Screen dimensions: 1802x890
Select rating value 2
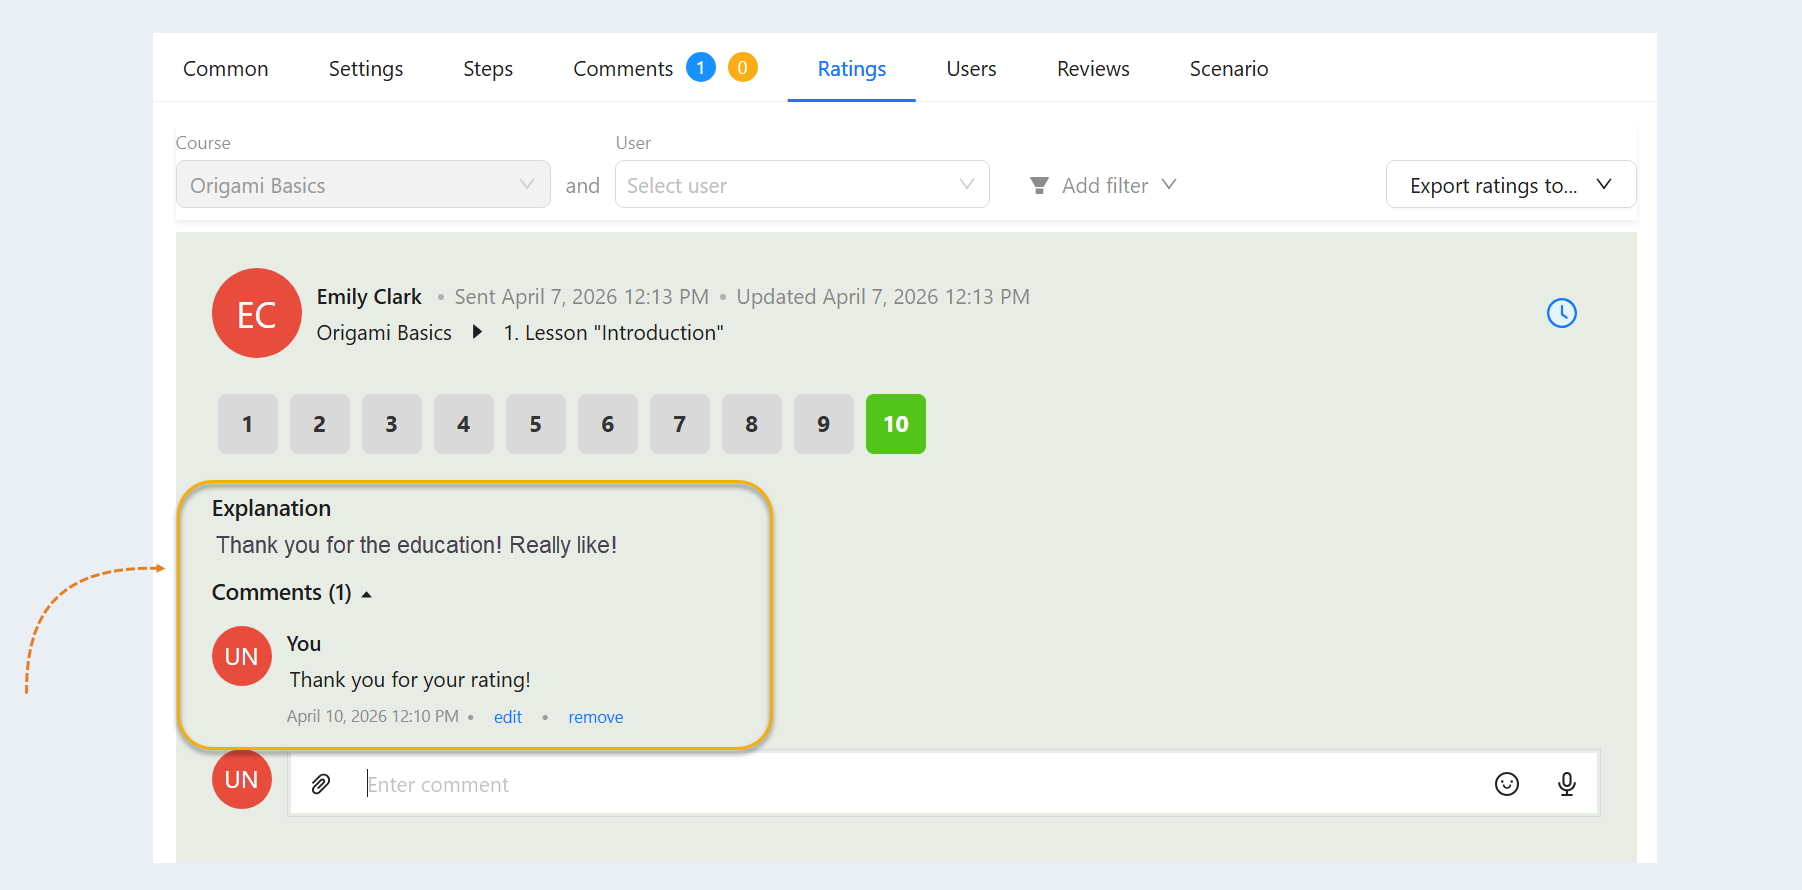pyautogui.click(x=320, y=424)
